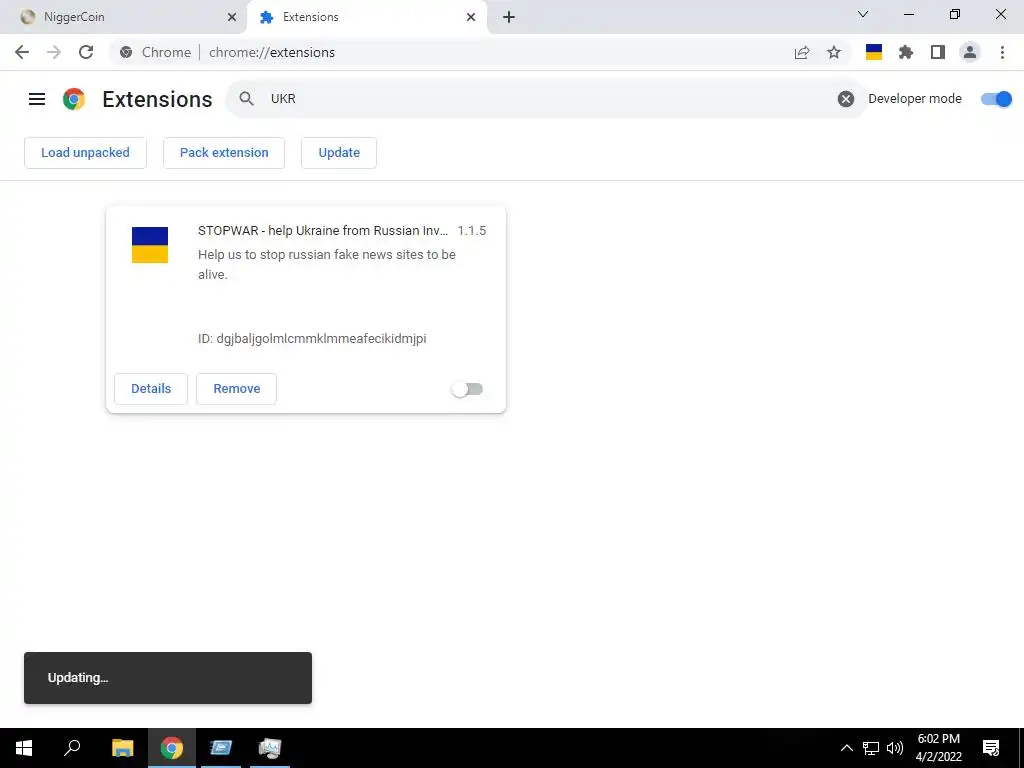
Task: Open a new tab with plus button
Action: tap(509, 17)
